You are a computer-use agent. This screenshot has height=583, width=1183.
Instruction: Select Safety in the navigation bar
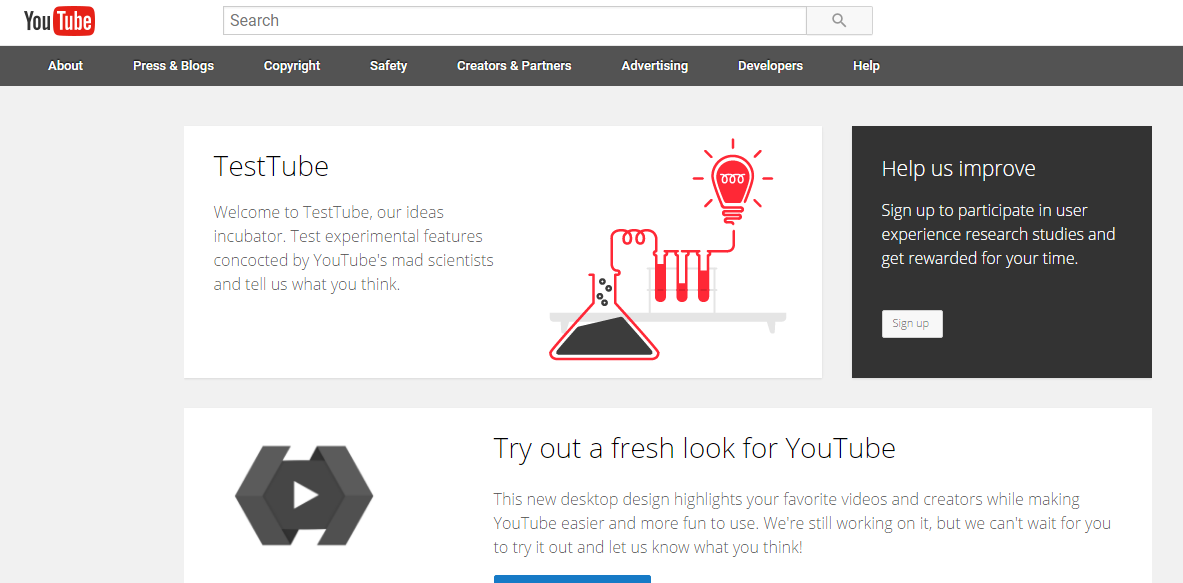point(388,66)
